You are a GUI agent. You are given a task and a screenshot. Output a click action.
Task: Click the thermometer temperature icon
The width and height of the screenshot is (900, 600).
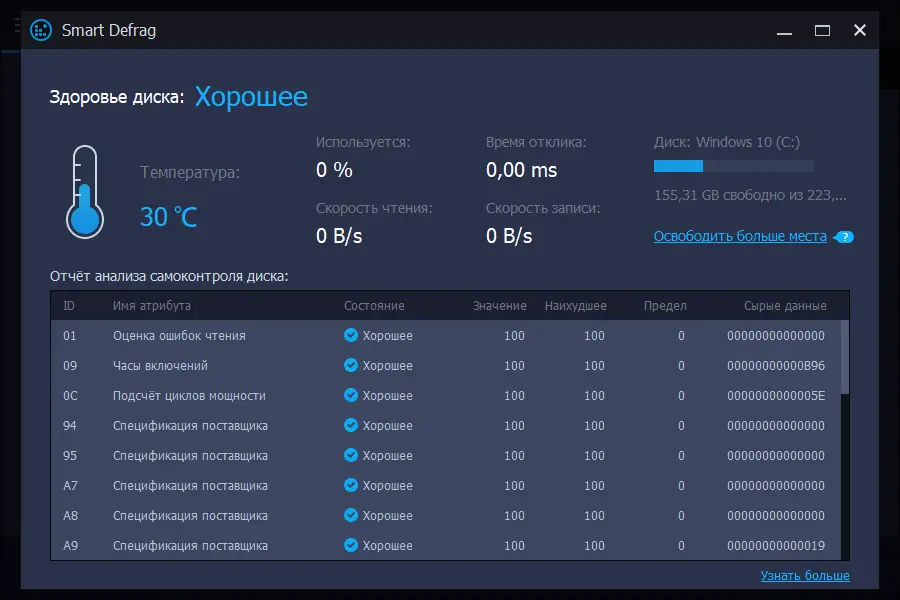pyautogui.click(x=86, y=190)
